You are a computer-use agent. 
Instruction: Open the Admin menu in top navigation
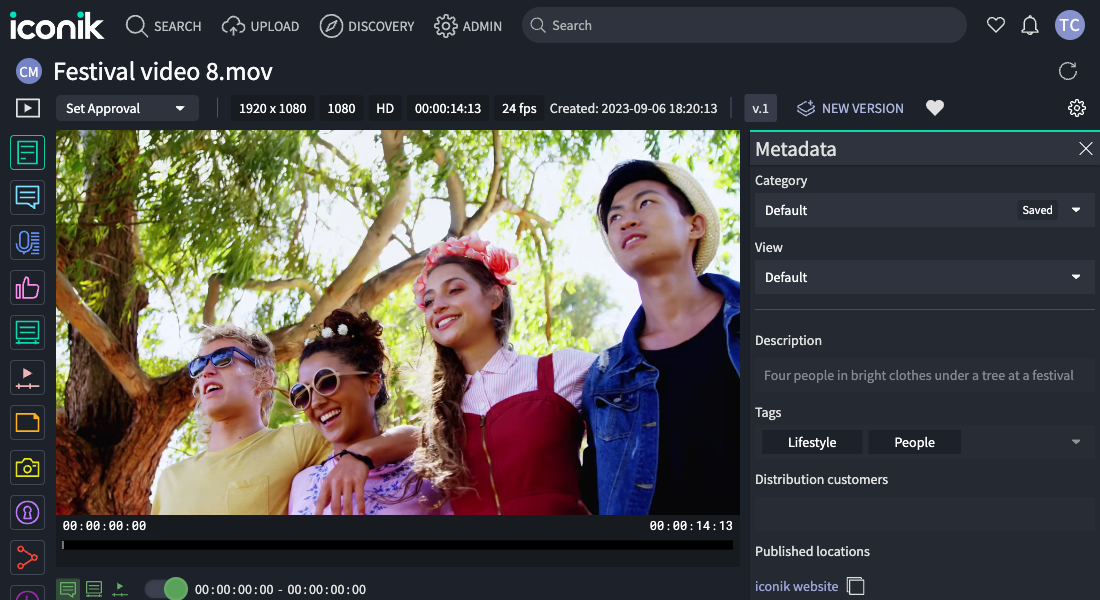pyautogui.click(x=468, y=26)
